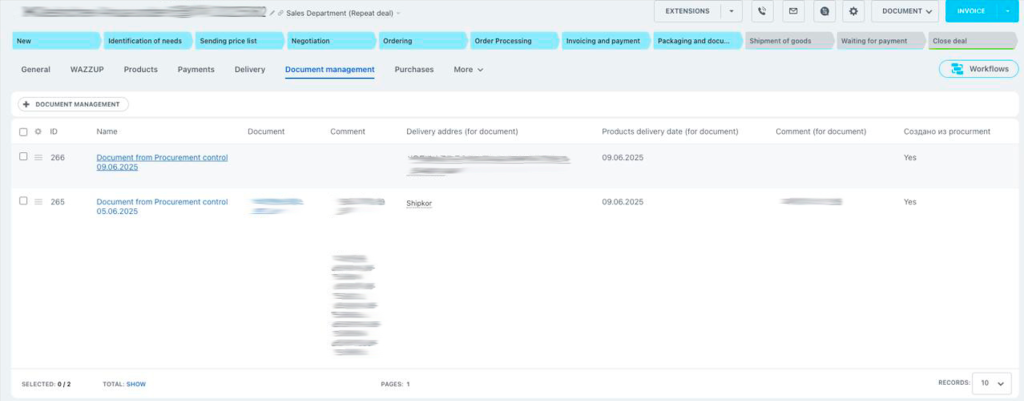Click the grid settings gear in table header
Screen dimensions: 1024x401
tap(38, 132)
